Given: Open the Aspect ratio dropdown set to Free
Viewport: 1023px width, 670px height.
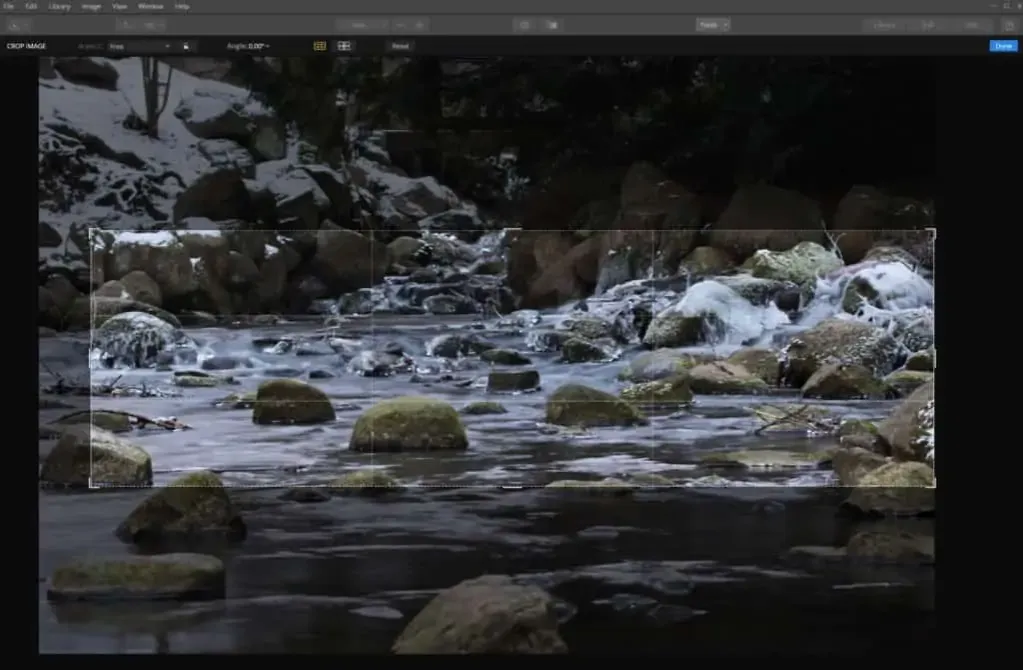Looking at the screenshot, I should [x=140, y=46].
